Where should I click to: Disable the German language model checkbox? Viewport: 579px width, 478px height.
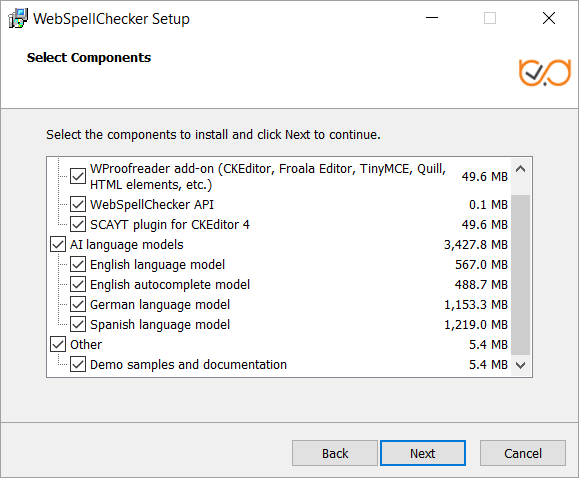[x=78, y=304]
